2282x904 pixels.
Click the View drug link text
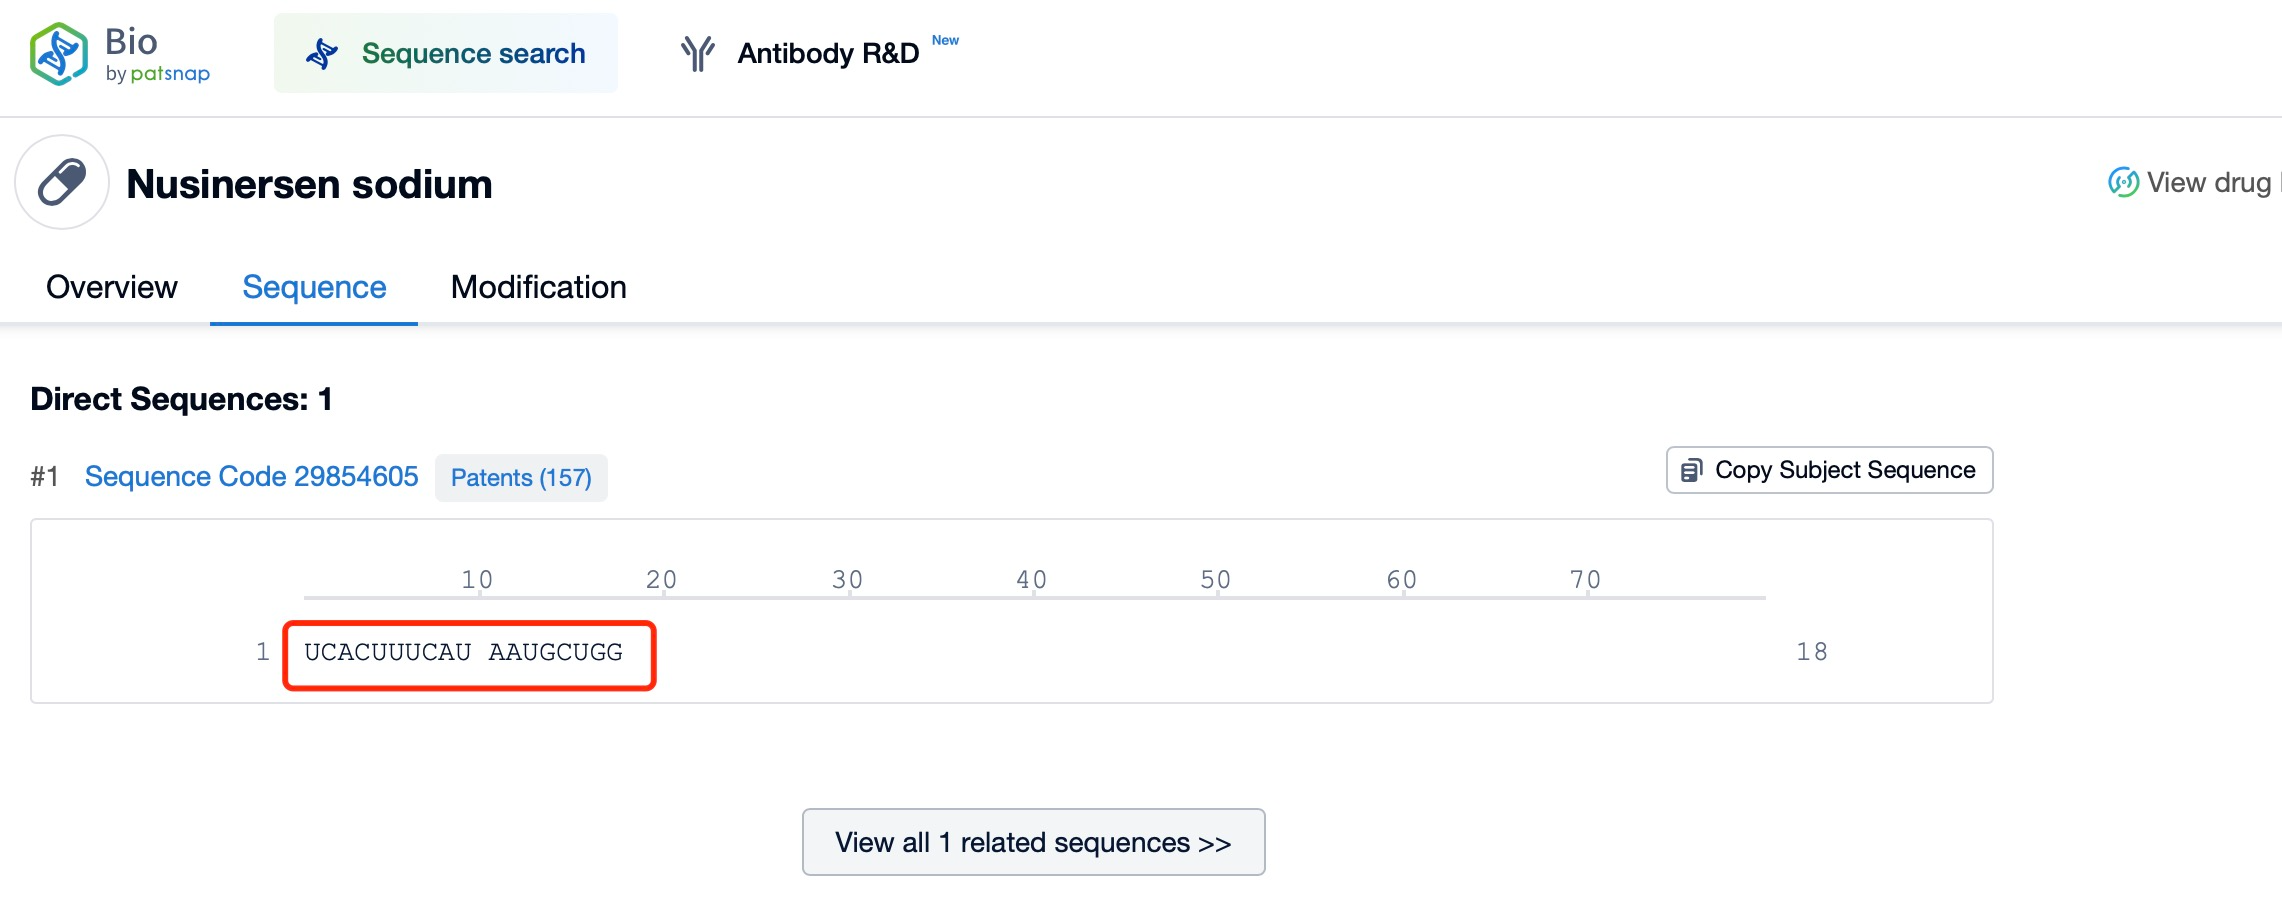(x=2208, y=182)
